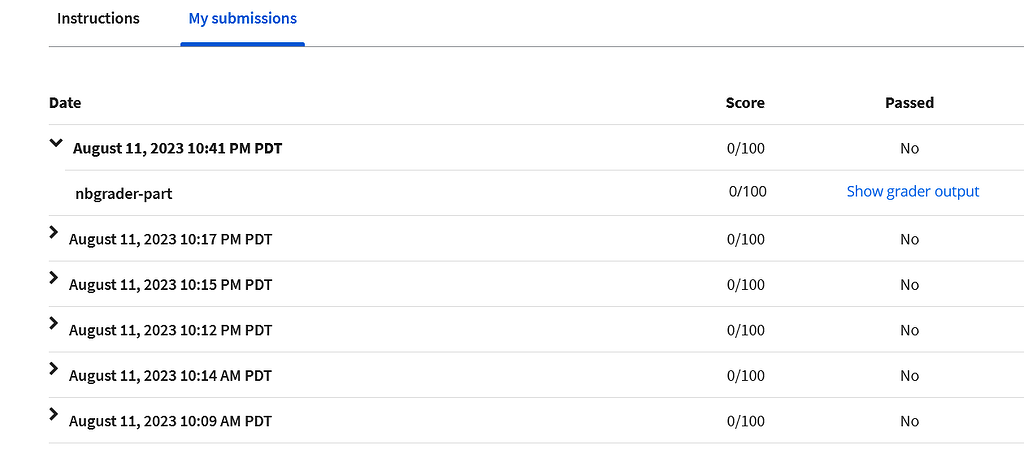Viewport: 1024px width, 458px height.
Task: Collapse the 10:41 PM submission row
Action: [56, 145]
